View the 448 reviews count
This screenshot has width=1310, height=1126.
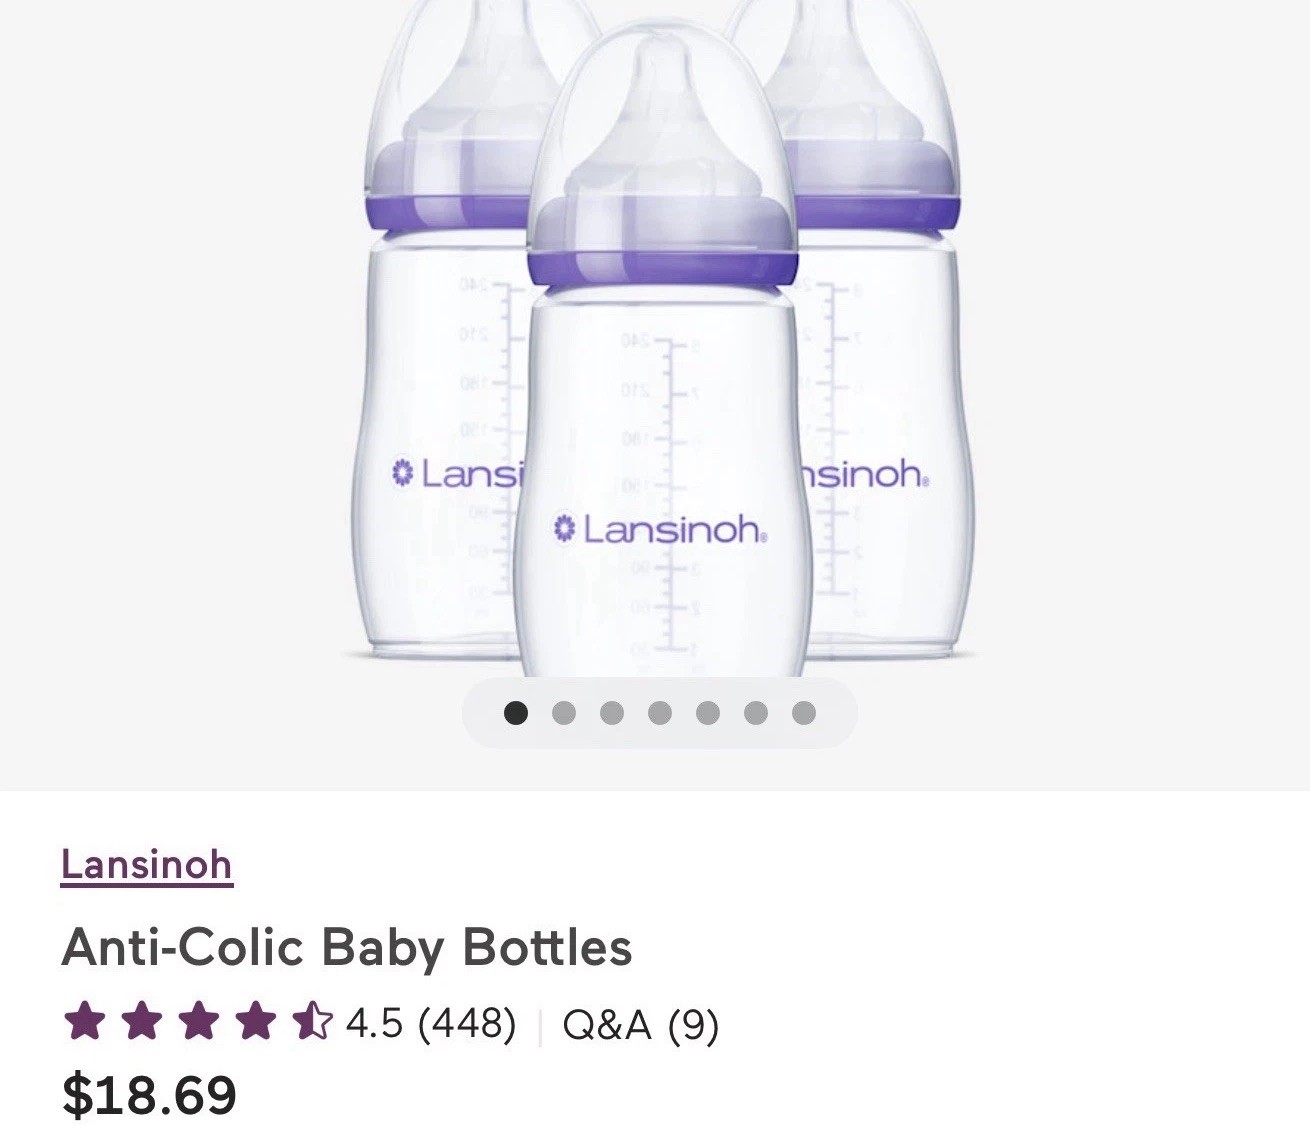click(x=467, y=1023)
